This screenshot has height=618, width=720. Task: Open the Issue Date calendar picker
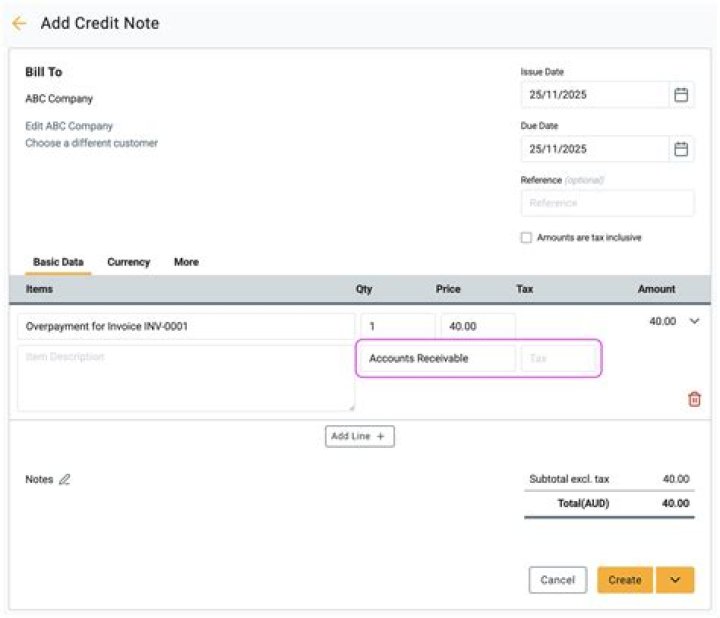(681, 95)
